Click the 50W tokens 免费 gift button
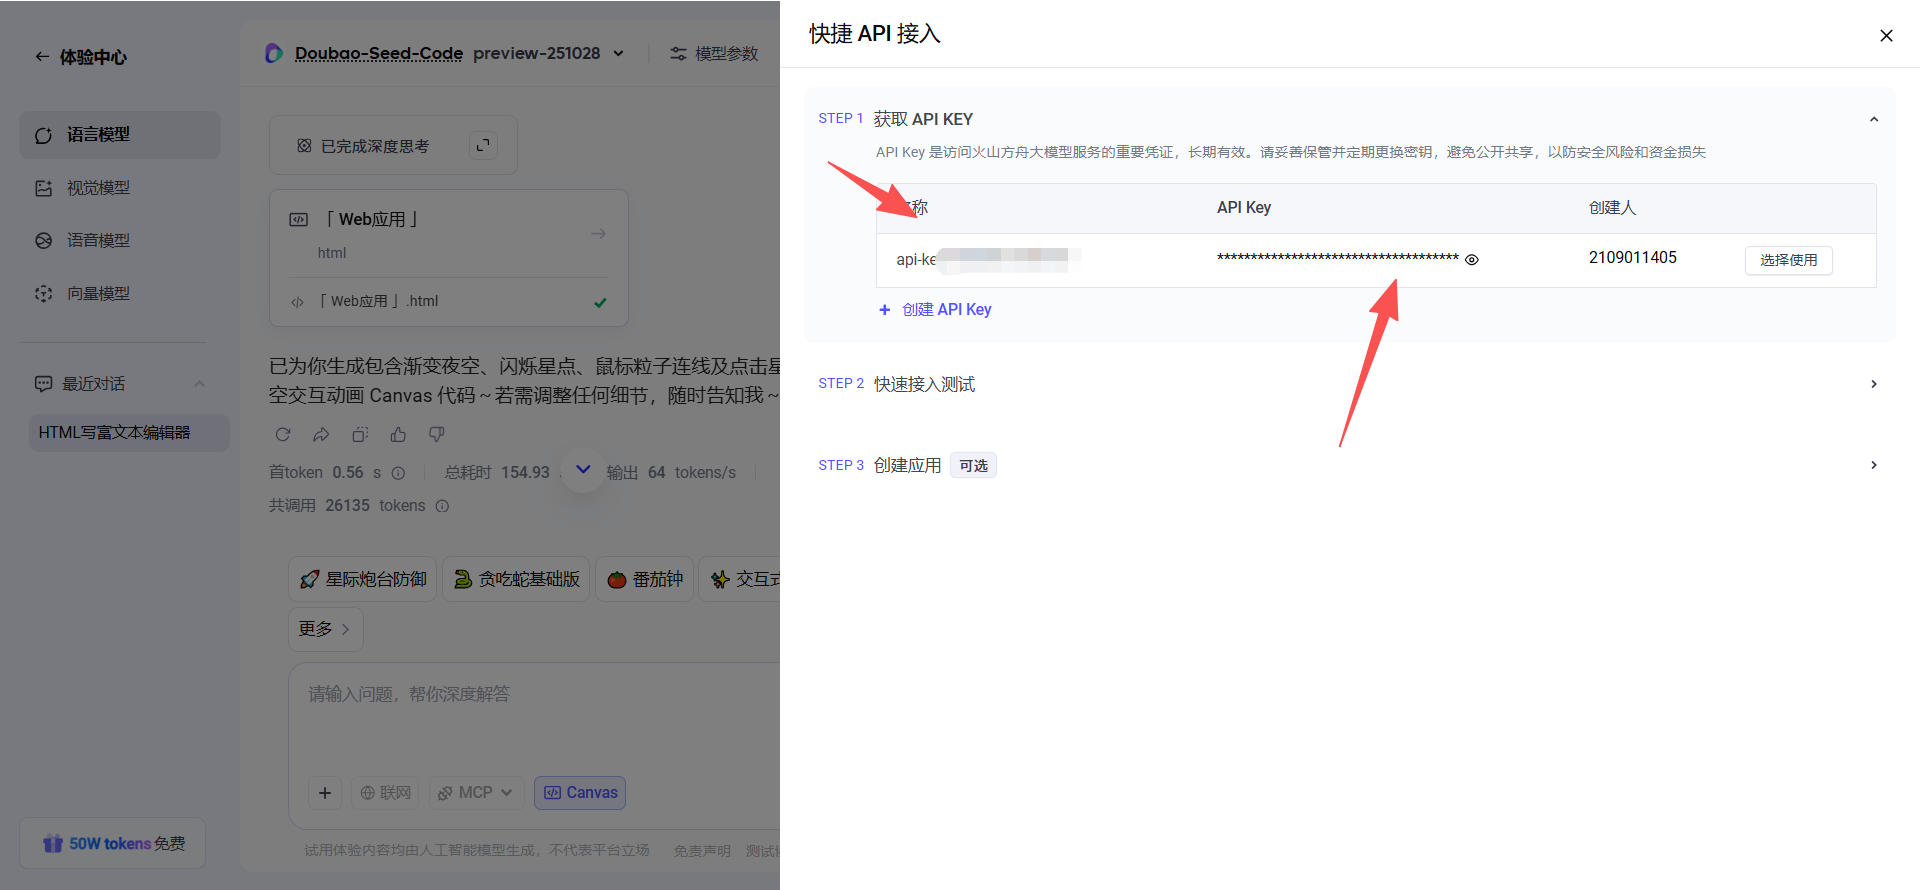 click(x=113, y=844)
